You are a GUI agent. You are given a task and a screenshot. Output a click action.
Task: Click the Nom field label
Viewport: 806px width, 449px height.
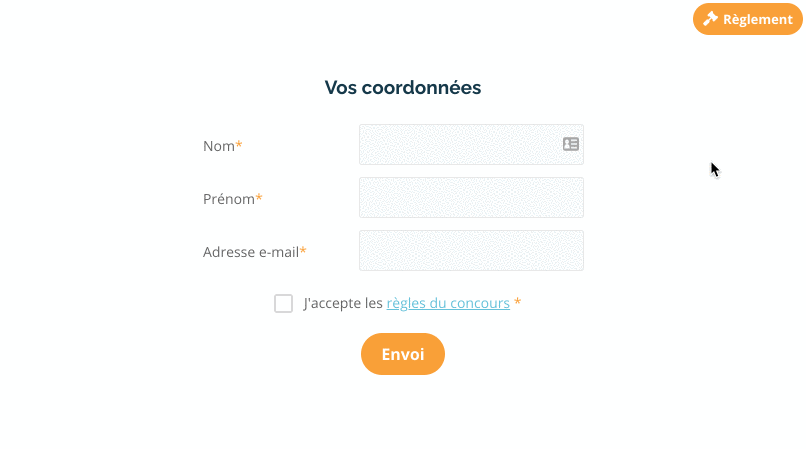219,146
